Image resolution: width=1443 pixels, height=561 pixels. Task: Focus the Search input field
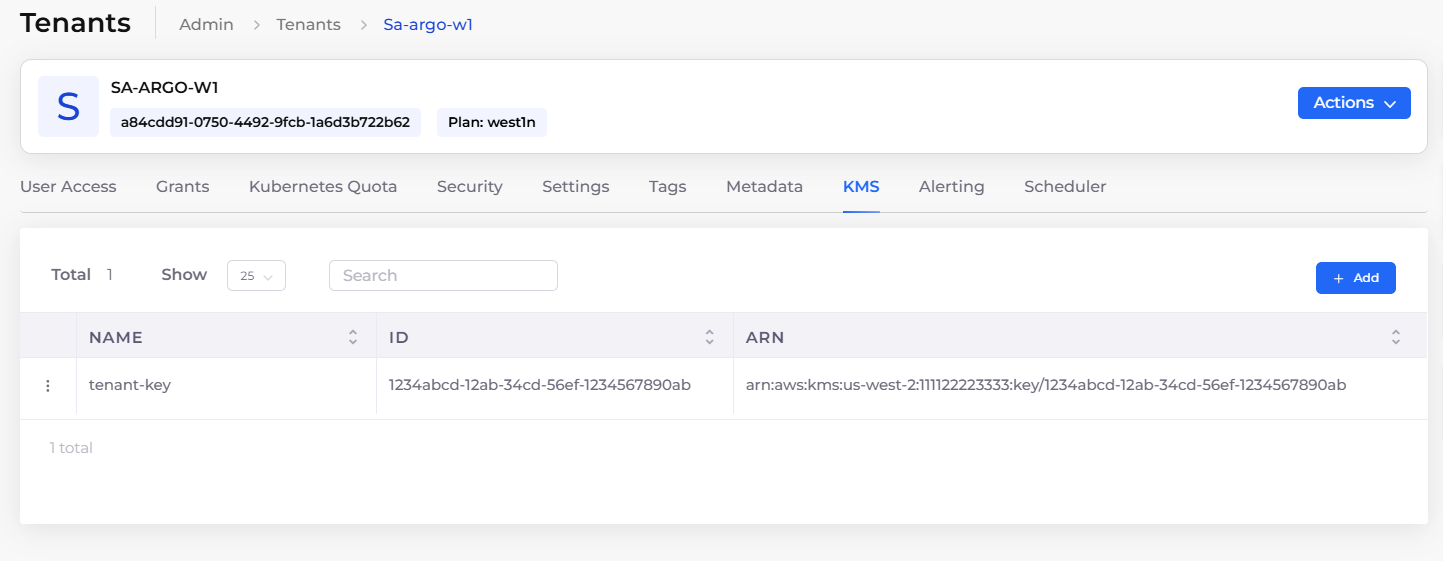443,276
